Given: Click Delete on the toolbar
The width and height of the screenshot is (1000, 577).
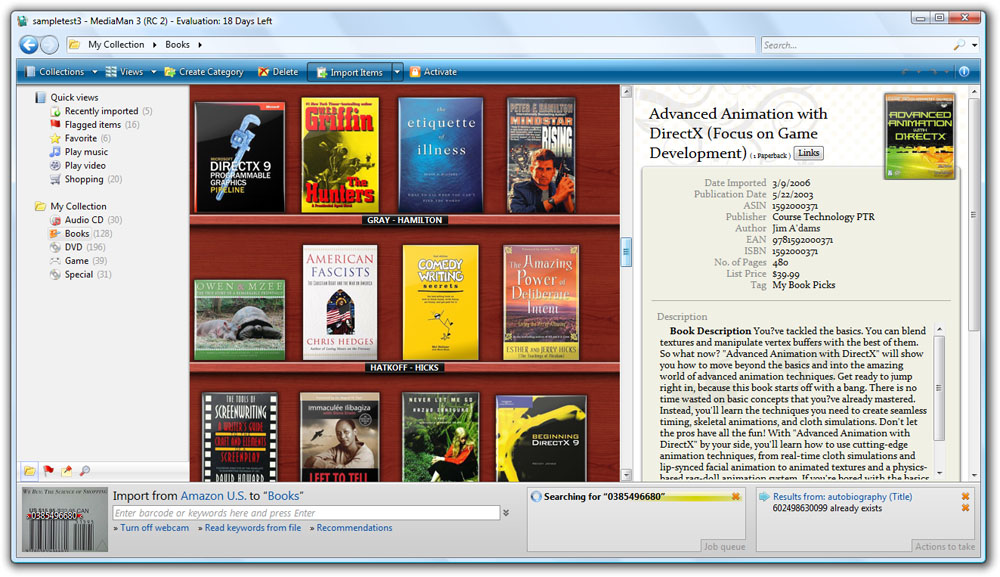Looking at the screenshot, I should [278, 72].
